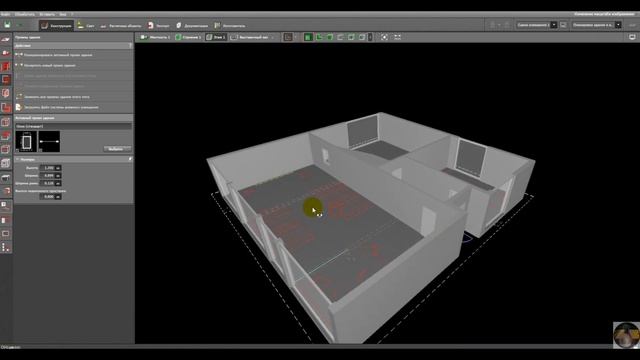Select the sidebar tool just below Проемы здания
Image resolution: width=640 pixels, height=360 pixels.
click(x=6, y=93)
